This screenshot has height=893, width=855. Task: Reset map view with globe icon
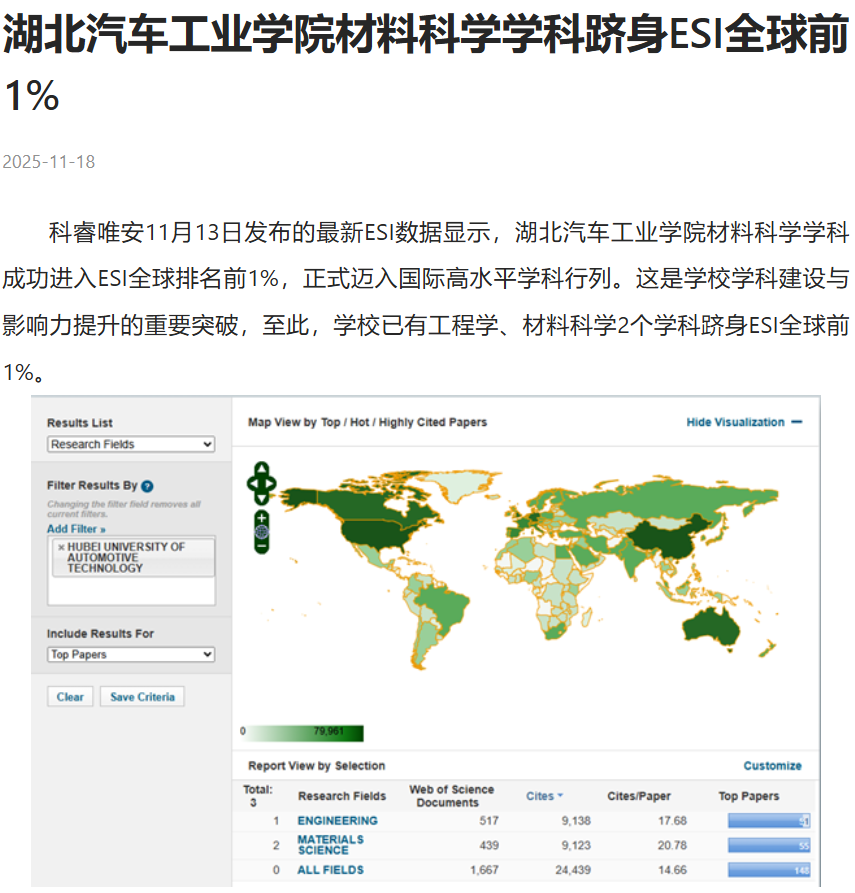(x=262, y=532)
